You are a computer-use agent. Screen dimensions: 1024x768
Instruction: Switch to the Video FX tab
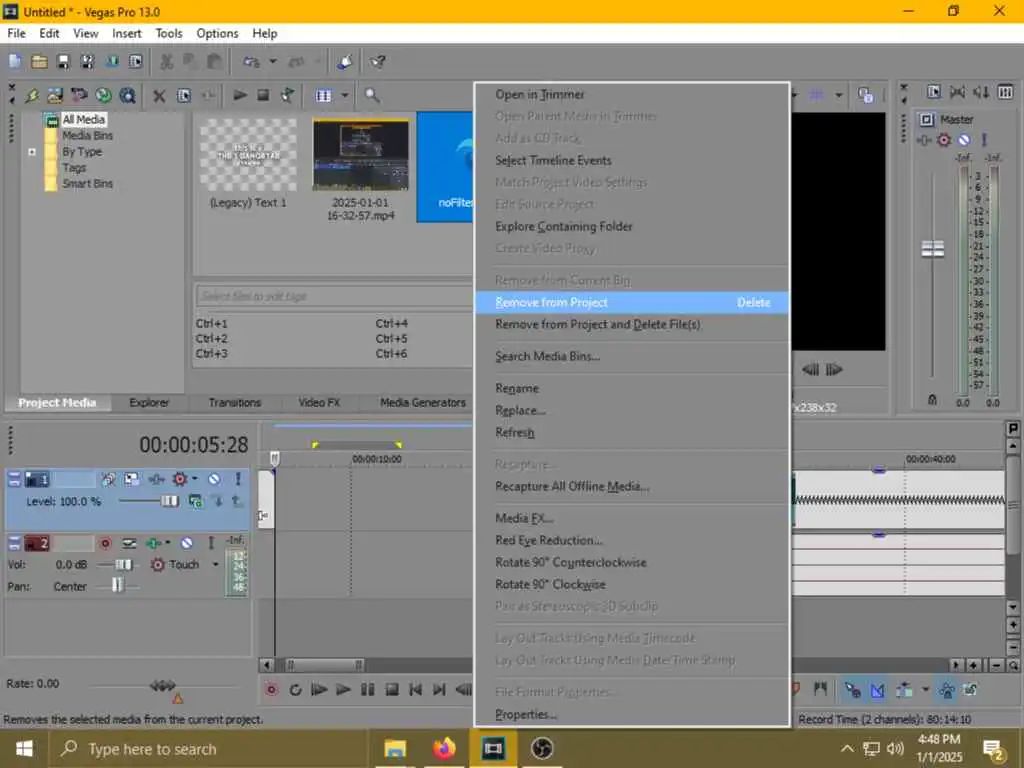tap(319, 403)
